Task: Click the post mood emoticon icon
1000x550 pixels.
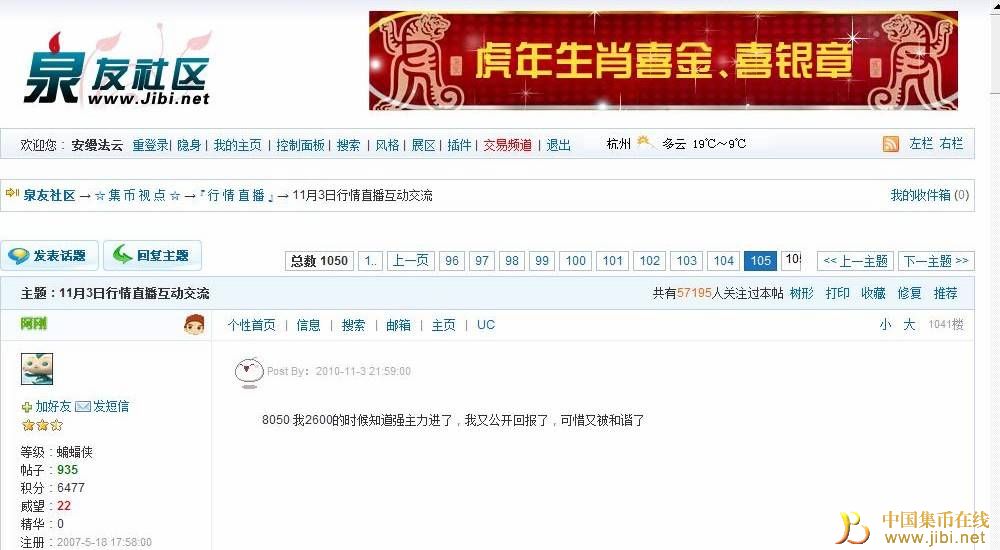Action: [x=249, y=373]
